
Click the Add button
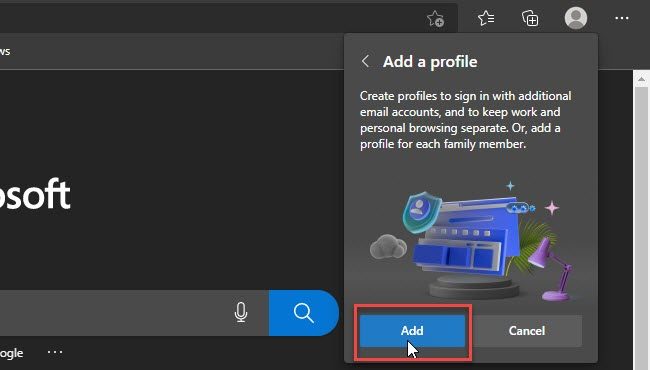click(412, 331)
